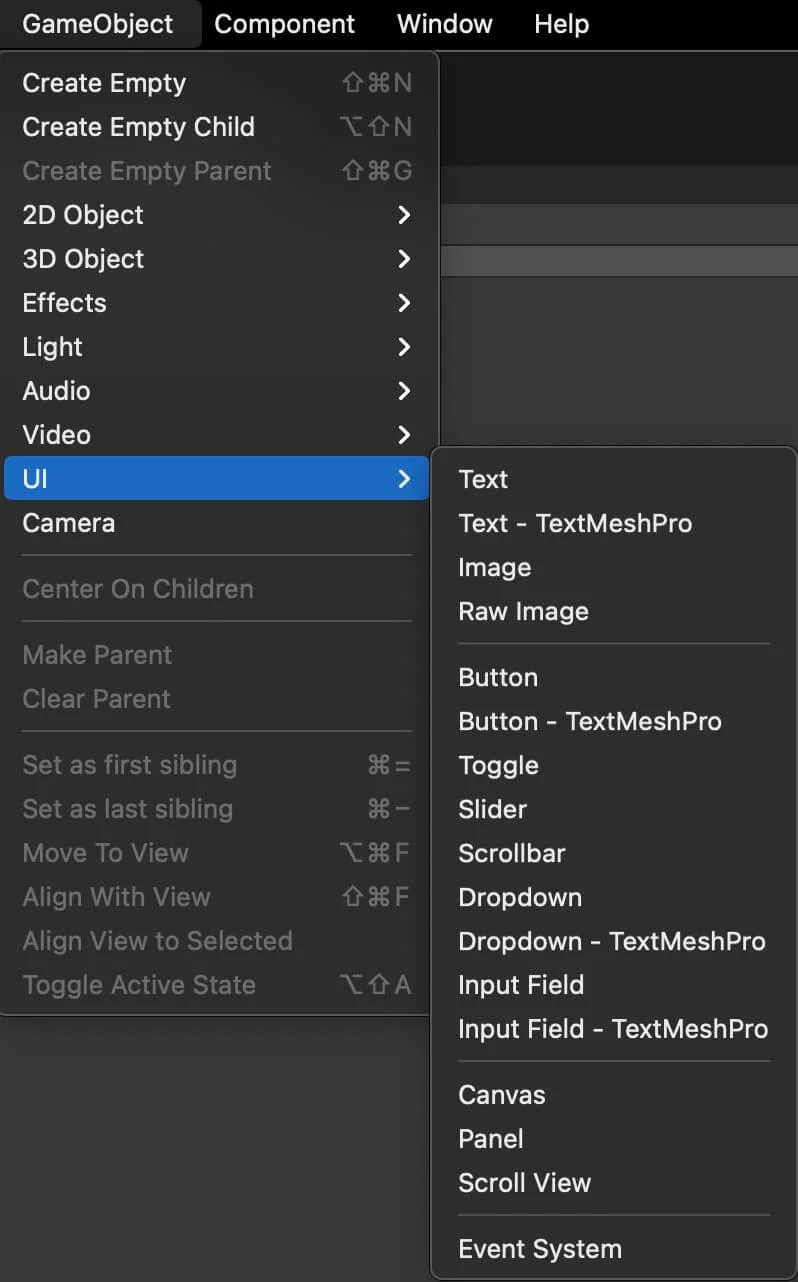Open the Component menu

click(285, 24)
